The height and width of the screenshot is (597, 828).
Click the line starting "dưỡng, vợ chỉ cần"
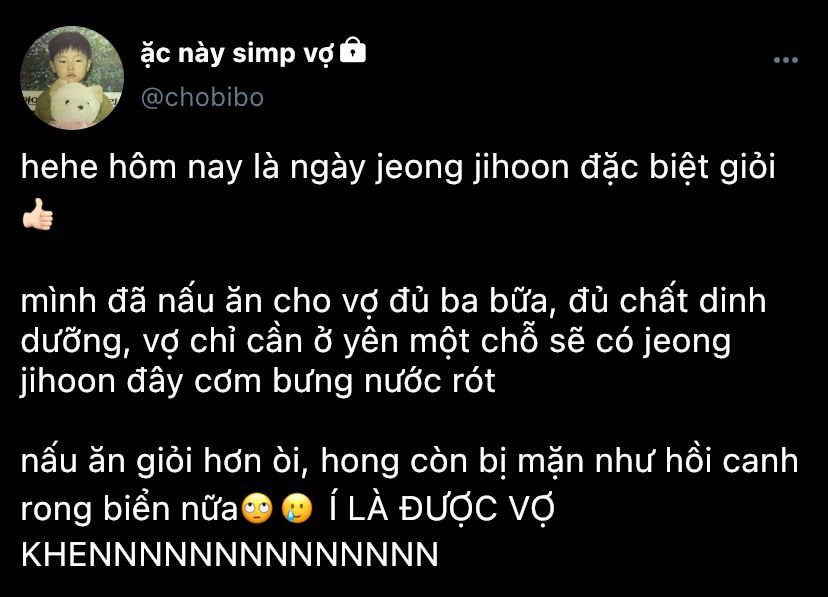(375, 342)
